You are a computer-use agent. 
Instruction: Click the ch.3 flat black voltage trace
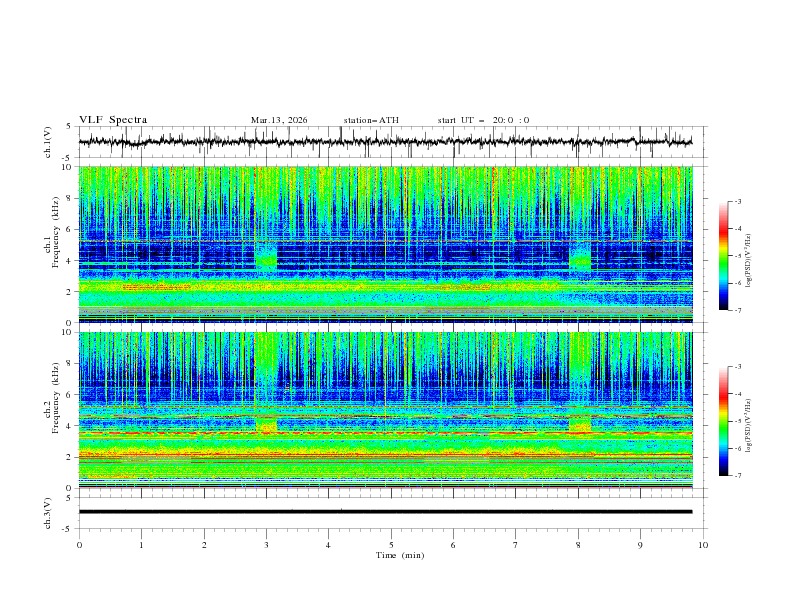click(x=385, y=512)
